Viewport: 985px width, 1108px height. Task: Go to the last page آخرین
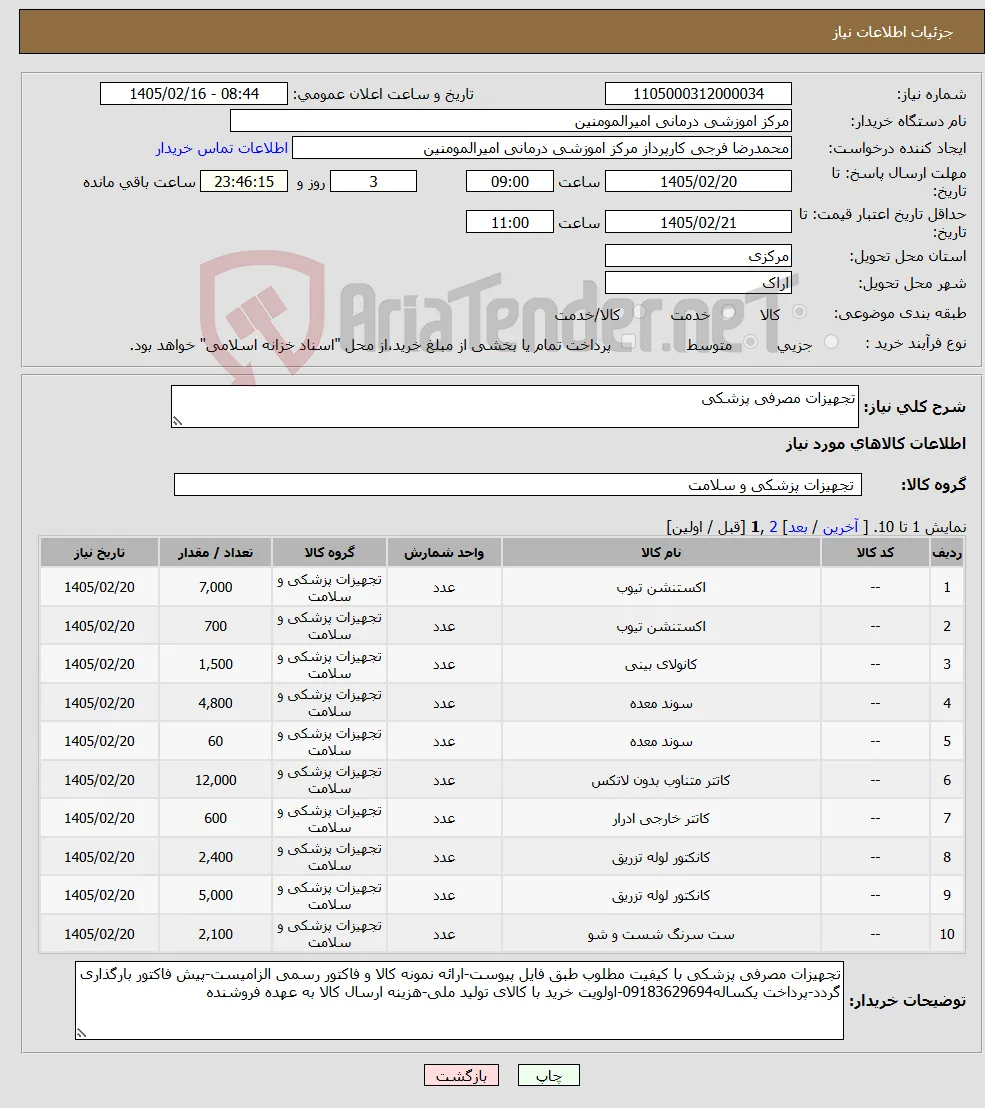(x=840, y=527)
